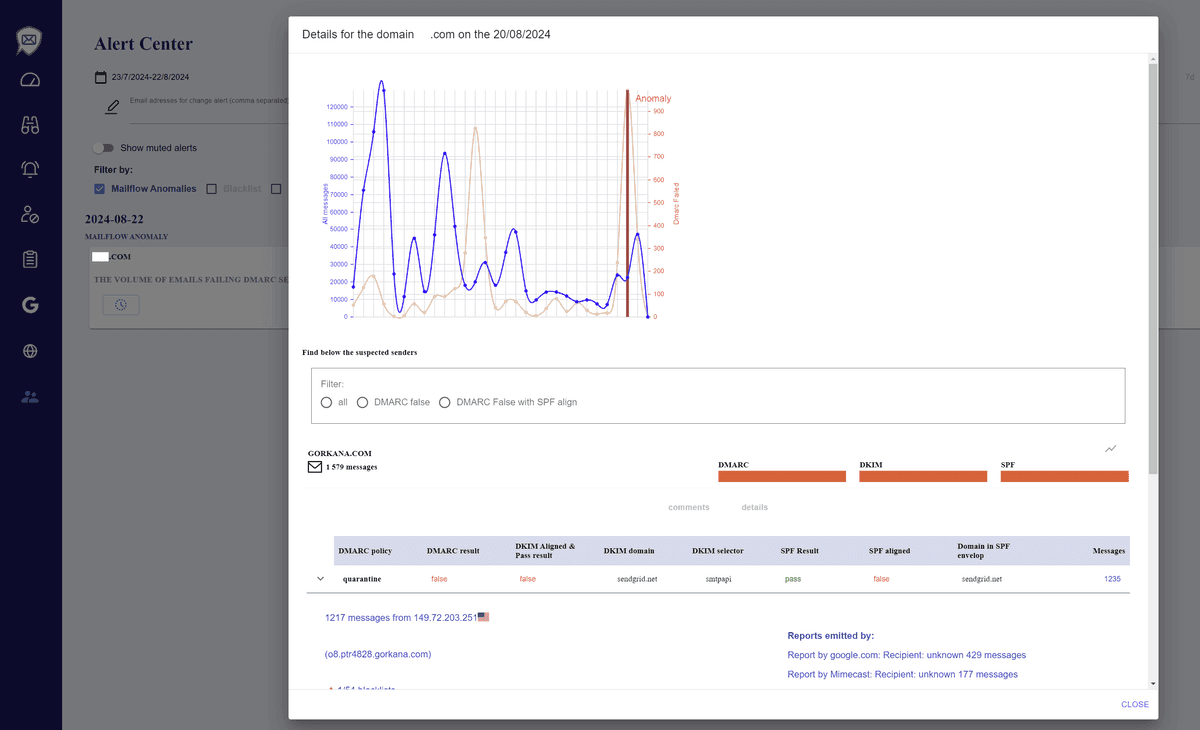Open the dashboard speedometer sidebar icon
This screenshot has height=730, width=1200.
[30, 80]
